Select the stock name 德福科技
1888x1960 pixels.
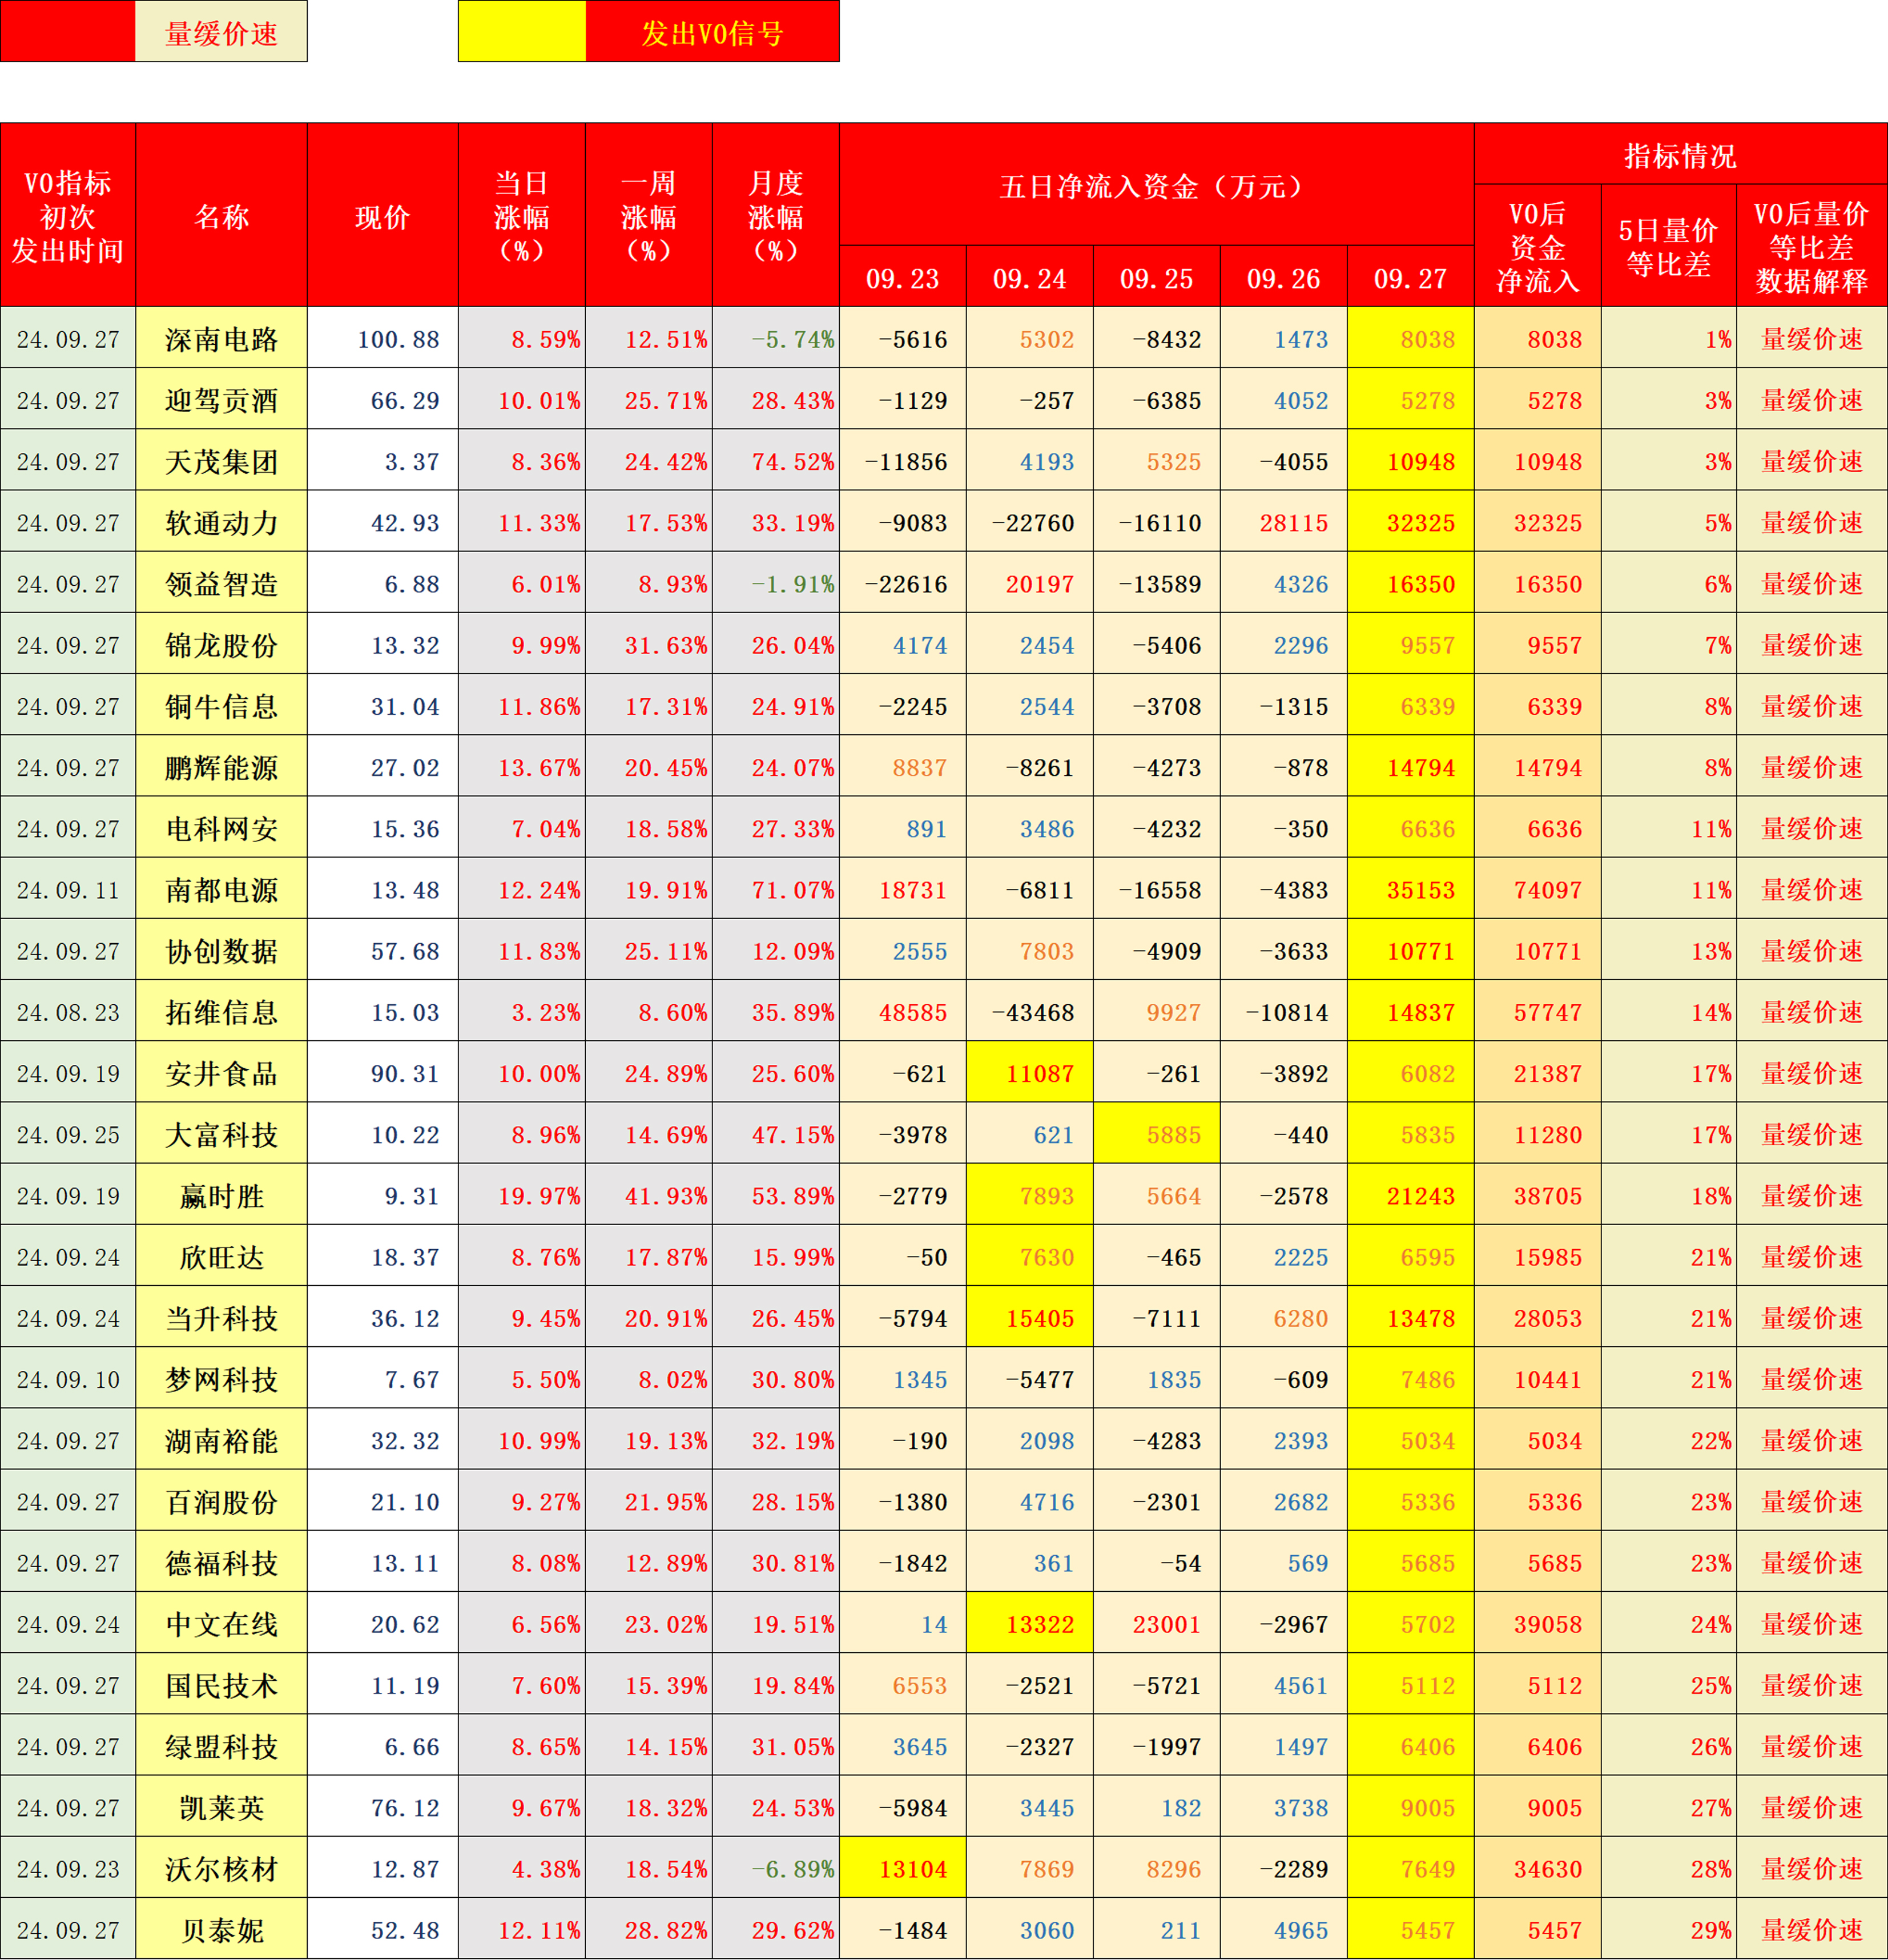[x=221, y=1563]
